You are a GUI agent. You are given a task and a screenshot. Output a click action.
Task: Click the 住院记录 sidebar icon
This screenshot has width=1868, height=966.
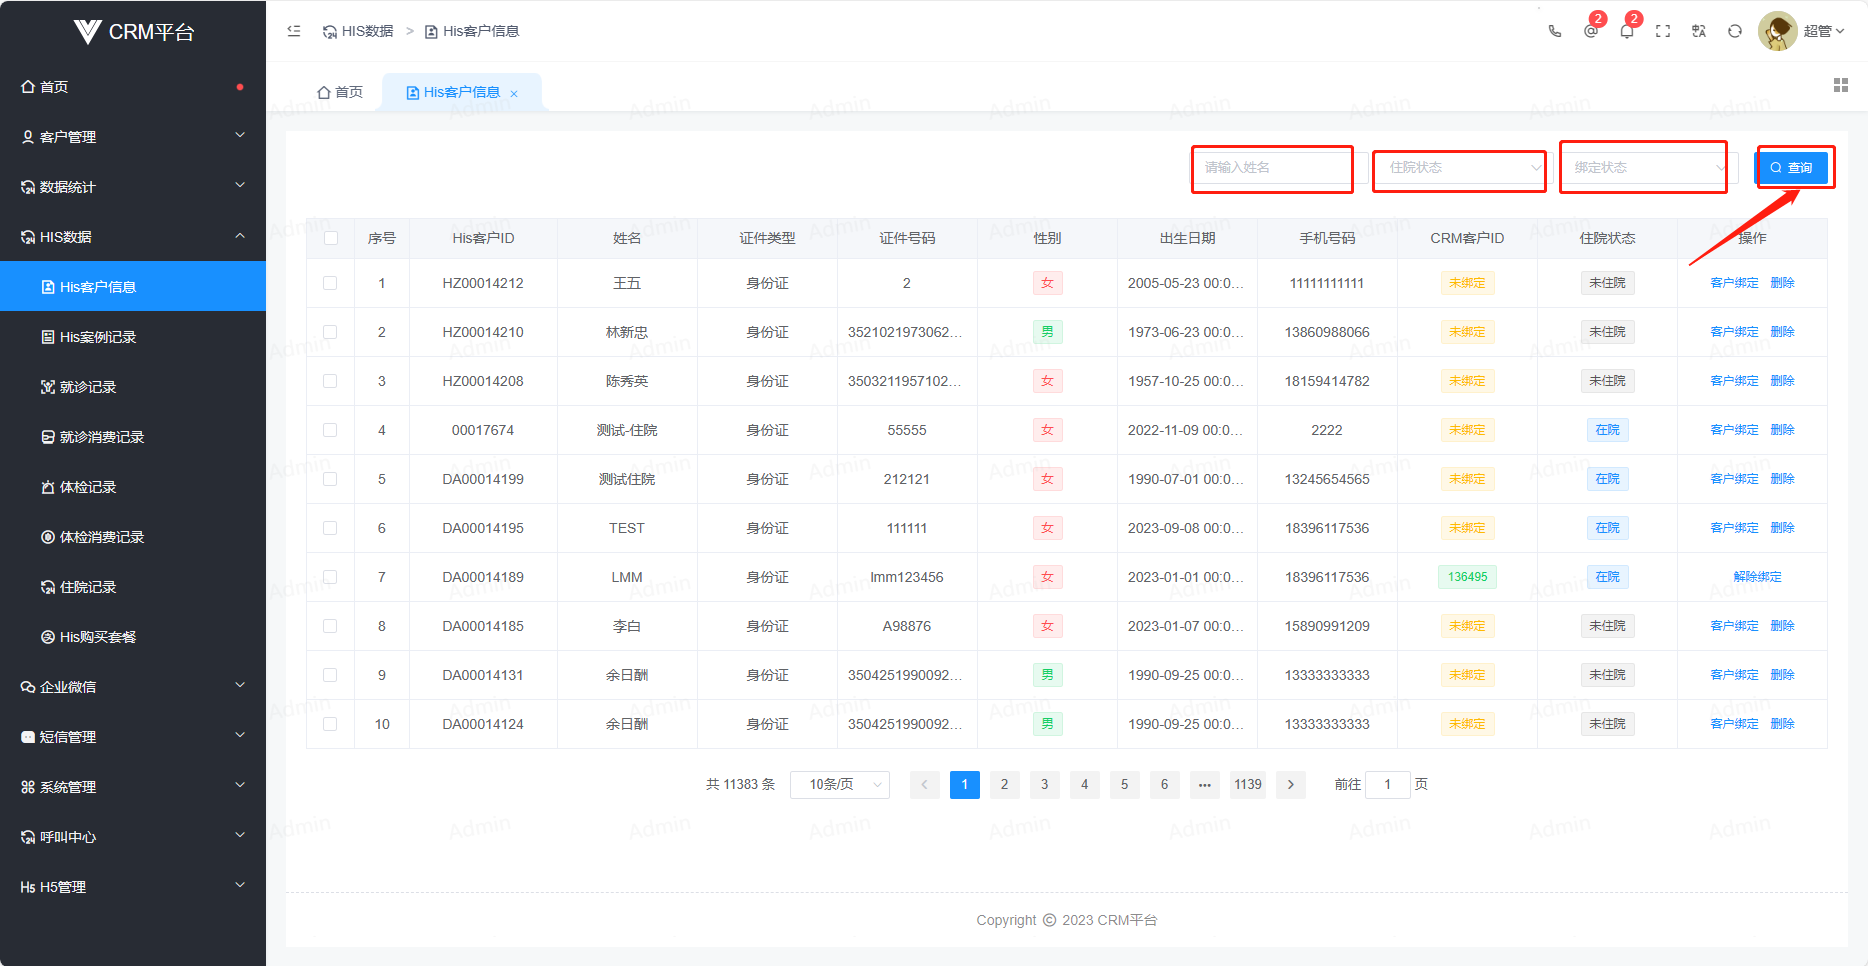[x=48, y=587]
